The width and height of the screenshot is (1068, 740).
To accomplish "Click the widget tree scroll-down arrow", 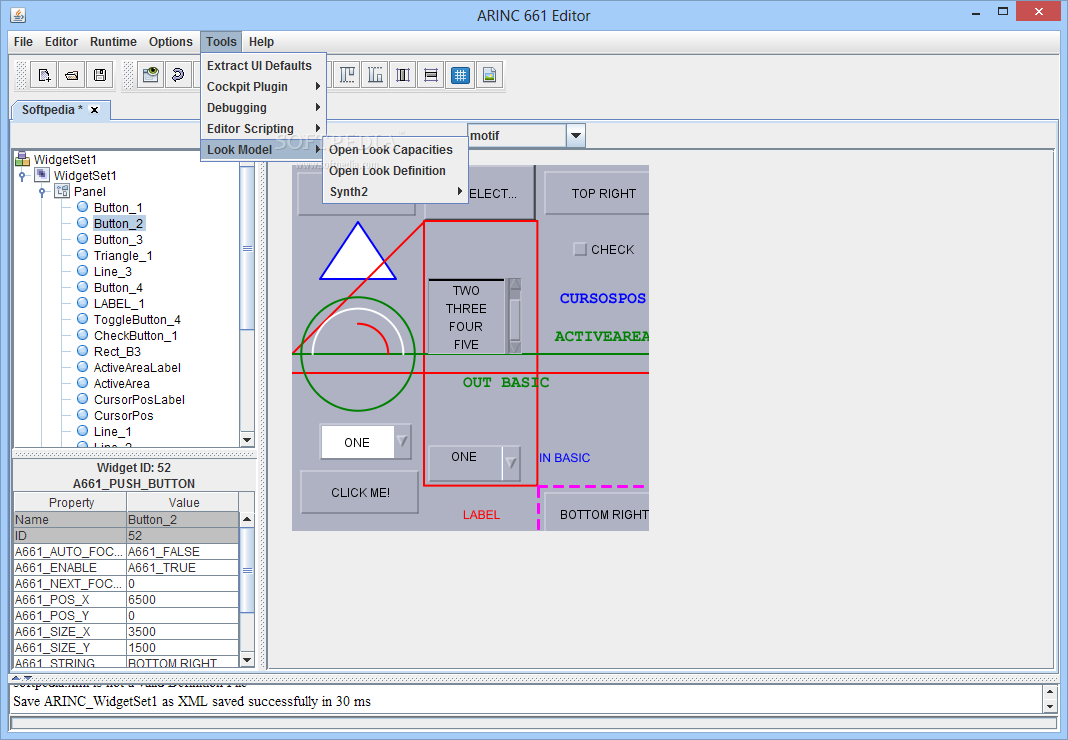I will point(247,440).
